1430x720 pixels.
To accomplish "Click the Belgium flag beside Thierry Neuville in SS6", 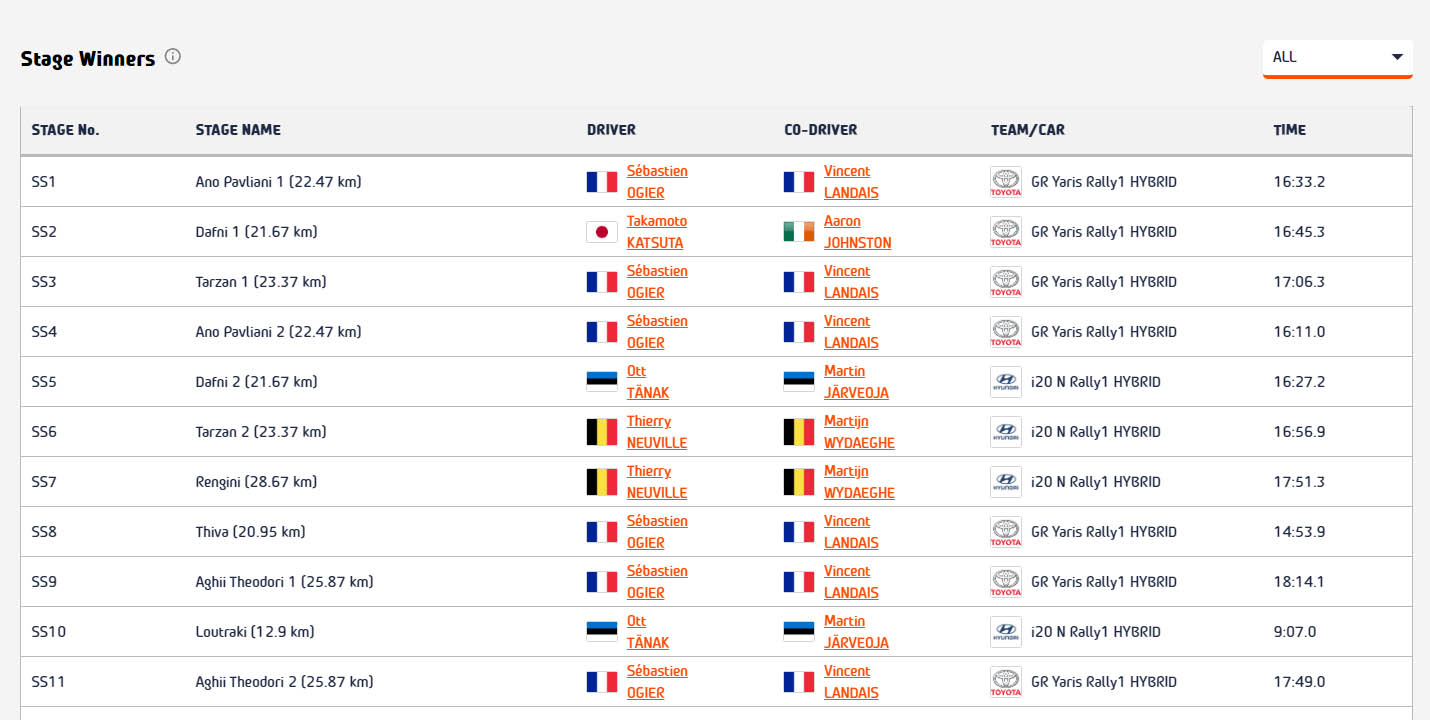I will [x=602, y=432].
